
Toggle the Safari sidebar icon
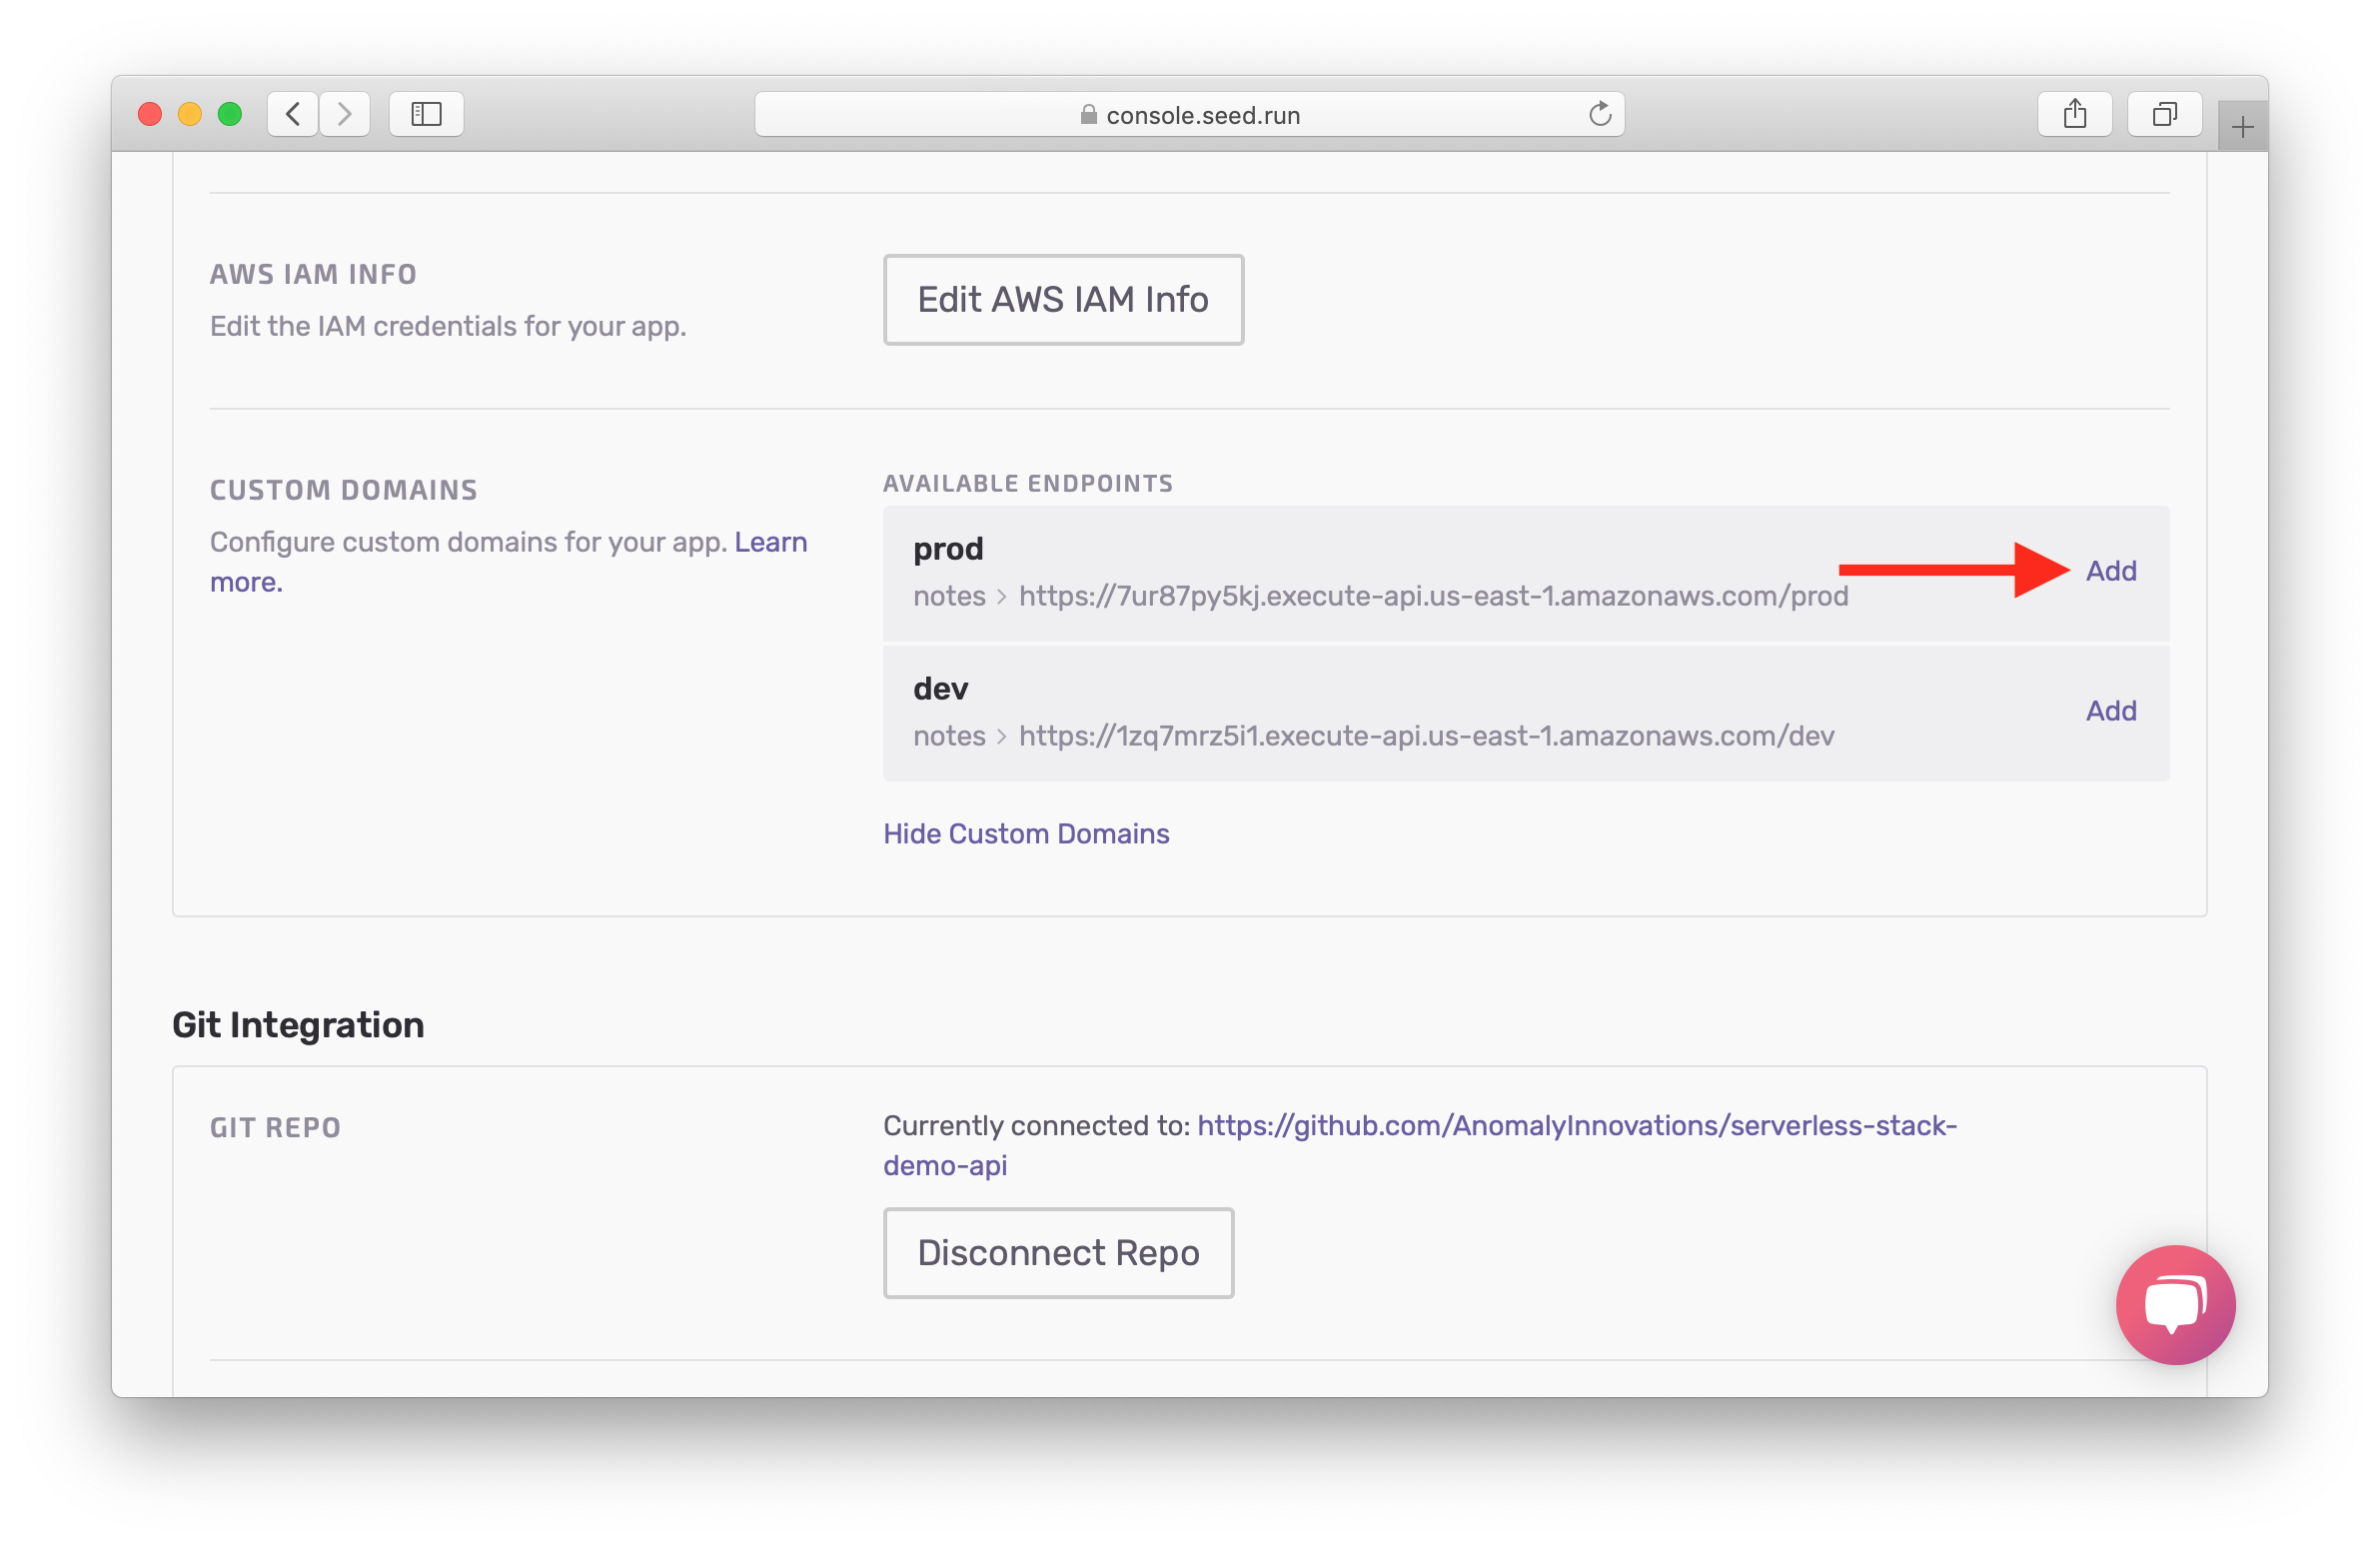[426, 114]
